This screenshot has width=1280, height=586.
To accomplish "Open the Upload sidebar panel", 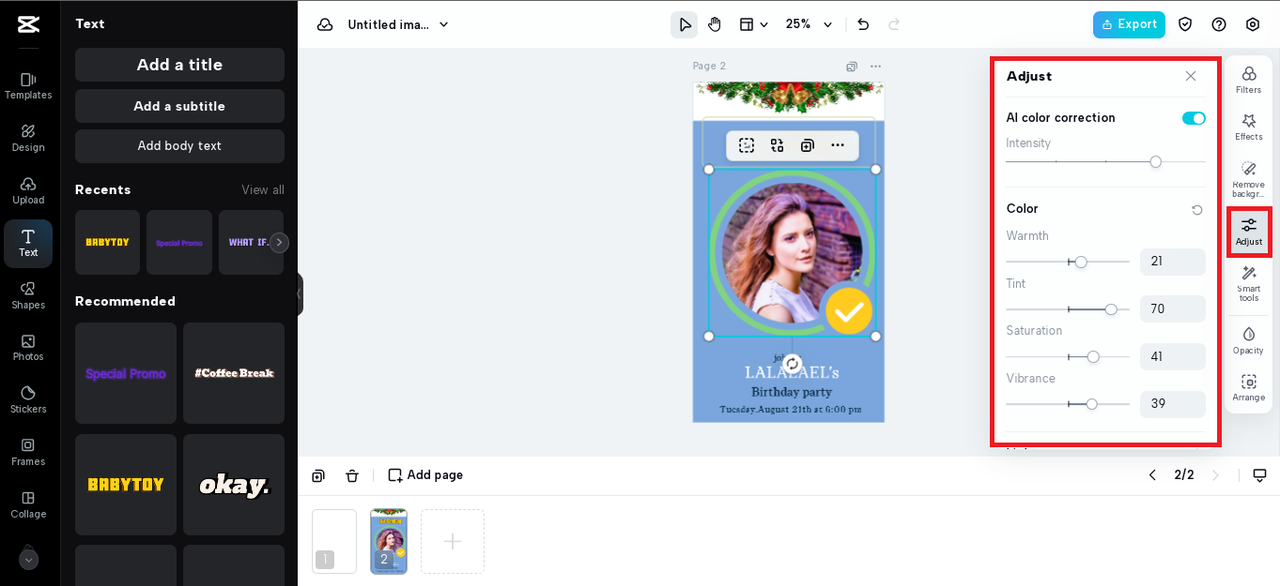I will [28, 190].
